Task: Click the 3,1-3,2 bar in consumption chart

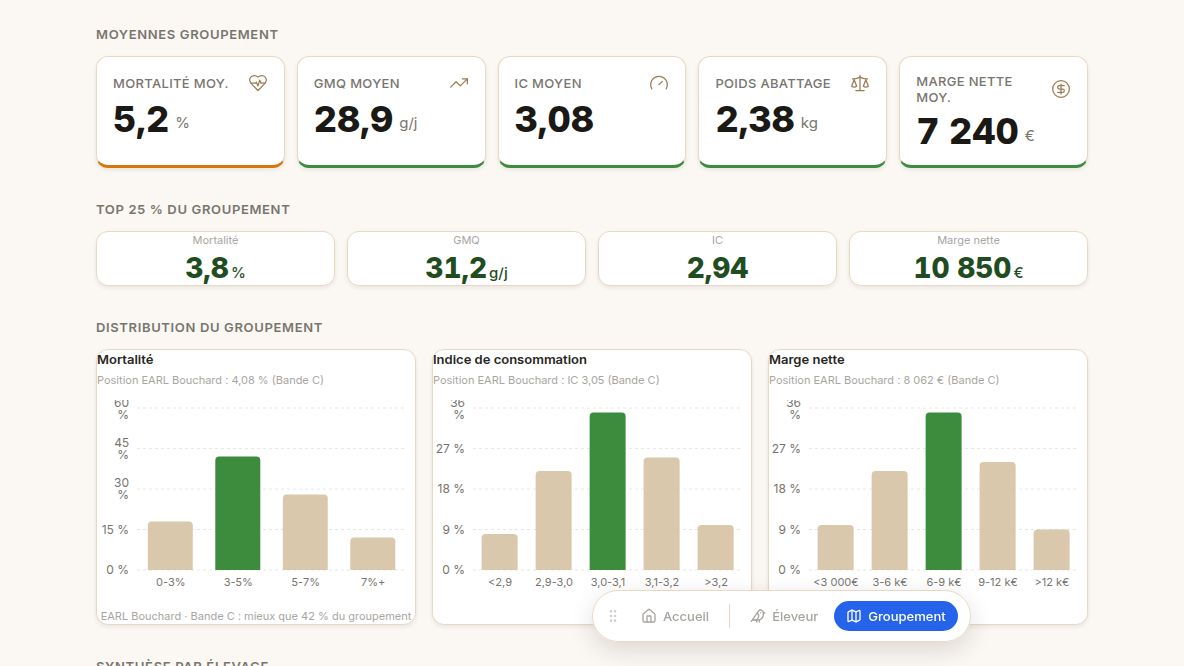Action: pyautogui.click(x=661, y=513)
